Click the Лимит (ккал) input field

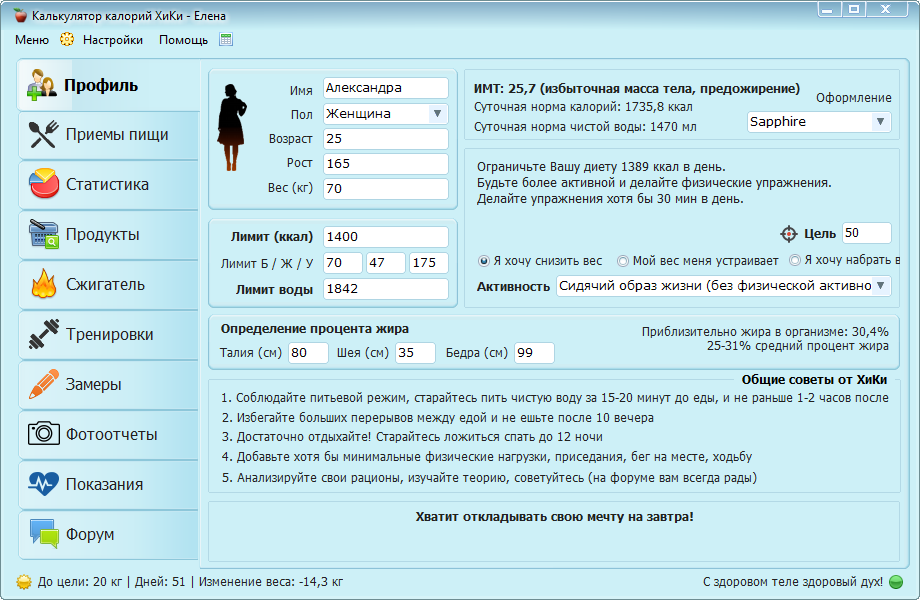point(385,237)
